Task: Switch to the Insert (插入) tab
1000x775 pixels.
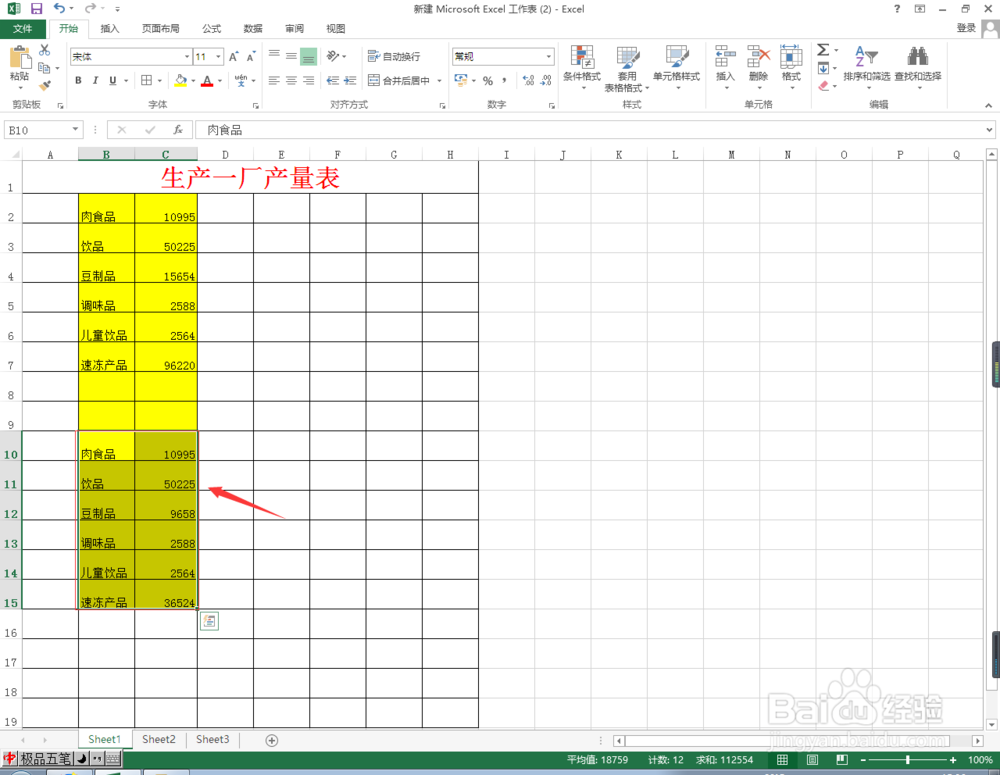Action: tap(110, 29)
